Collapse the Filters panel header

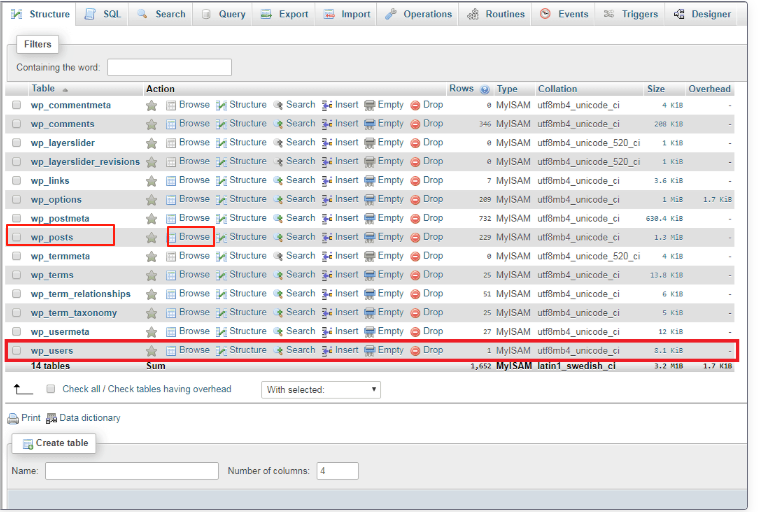(x=38, y=45)
